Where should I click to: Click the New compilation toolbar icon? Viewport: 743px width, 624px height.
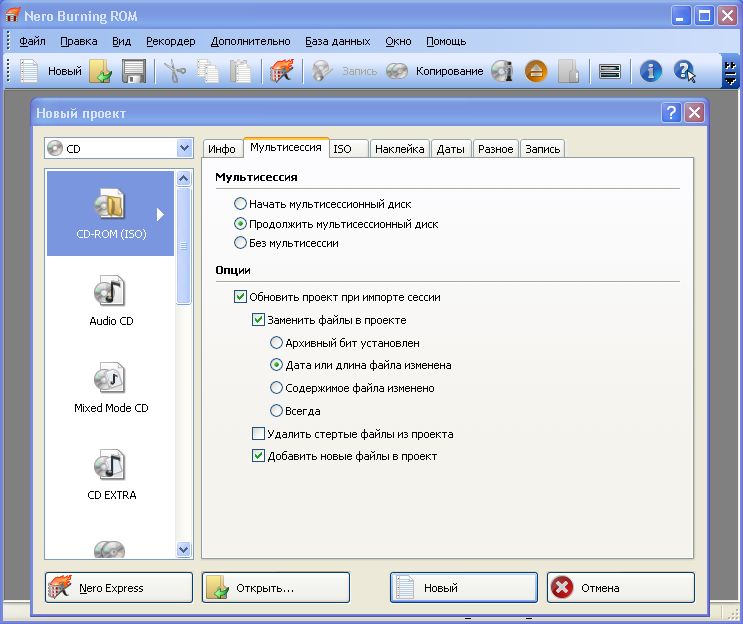[29, 72]
